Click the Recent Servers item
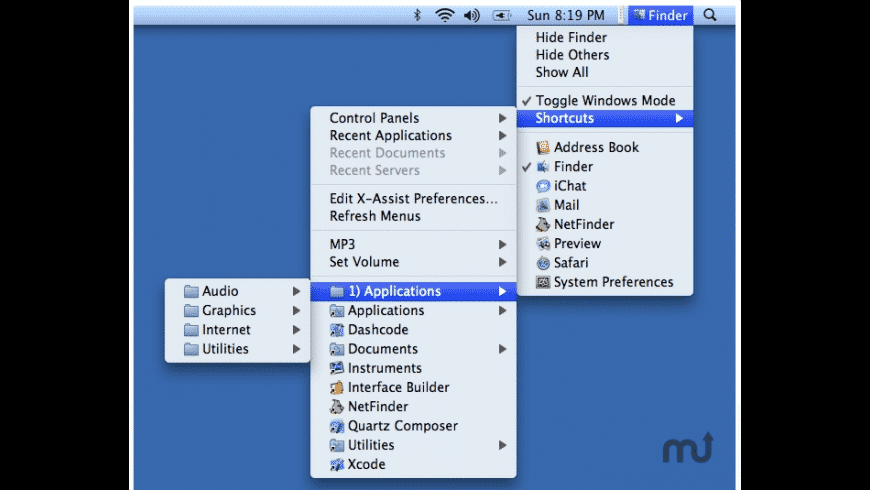Viewport: 870px width, 490px height. point(413,170)
